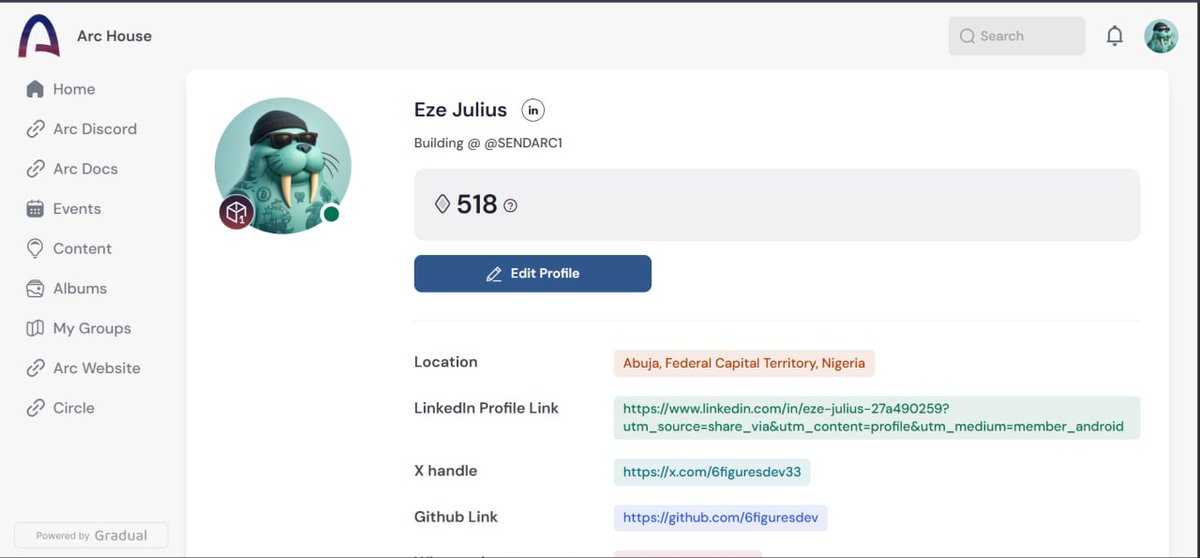The width and height of the screenshot is (1200, 558).
Task: Click the Edit Profile button
Action: 533,273
